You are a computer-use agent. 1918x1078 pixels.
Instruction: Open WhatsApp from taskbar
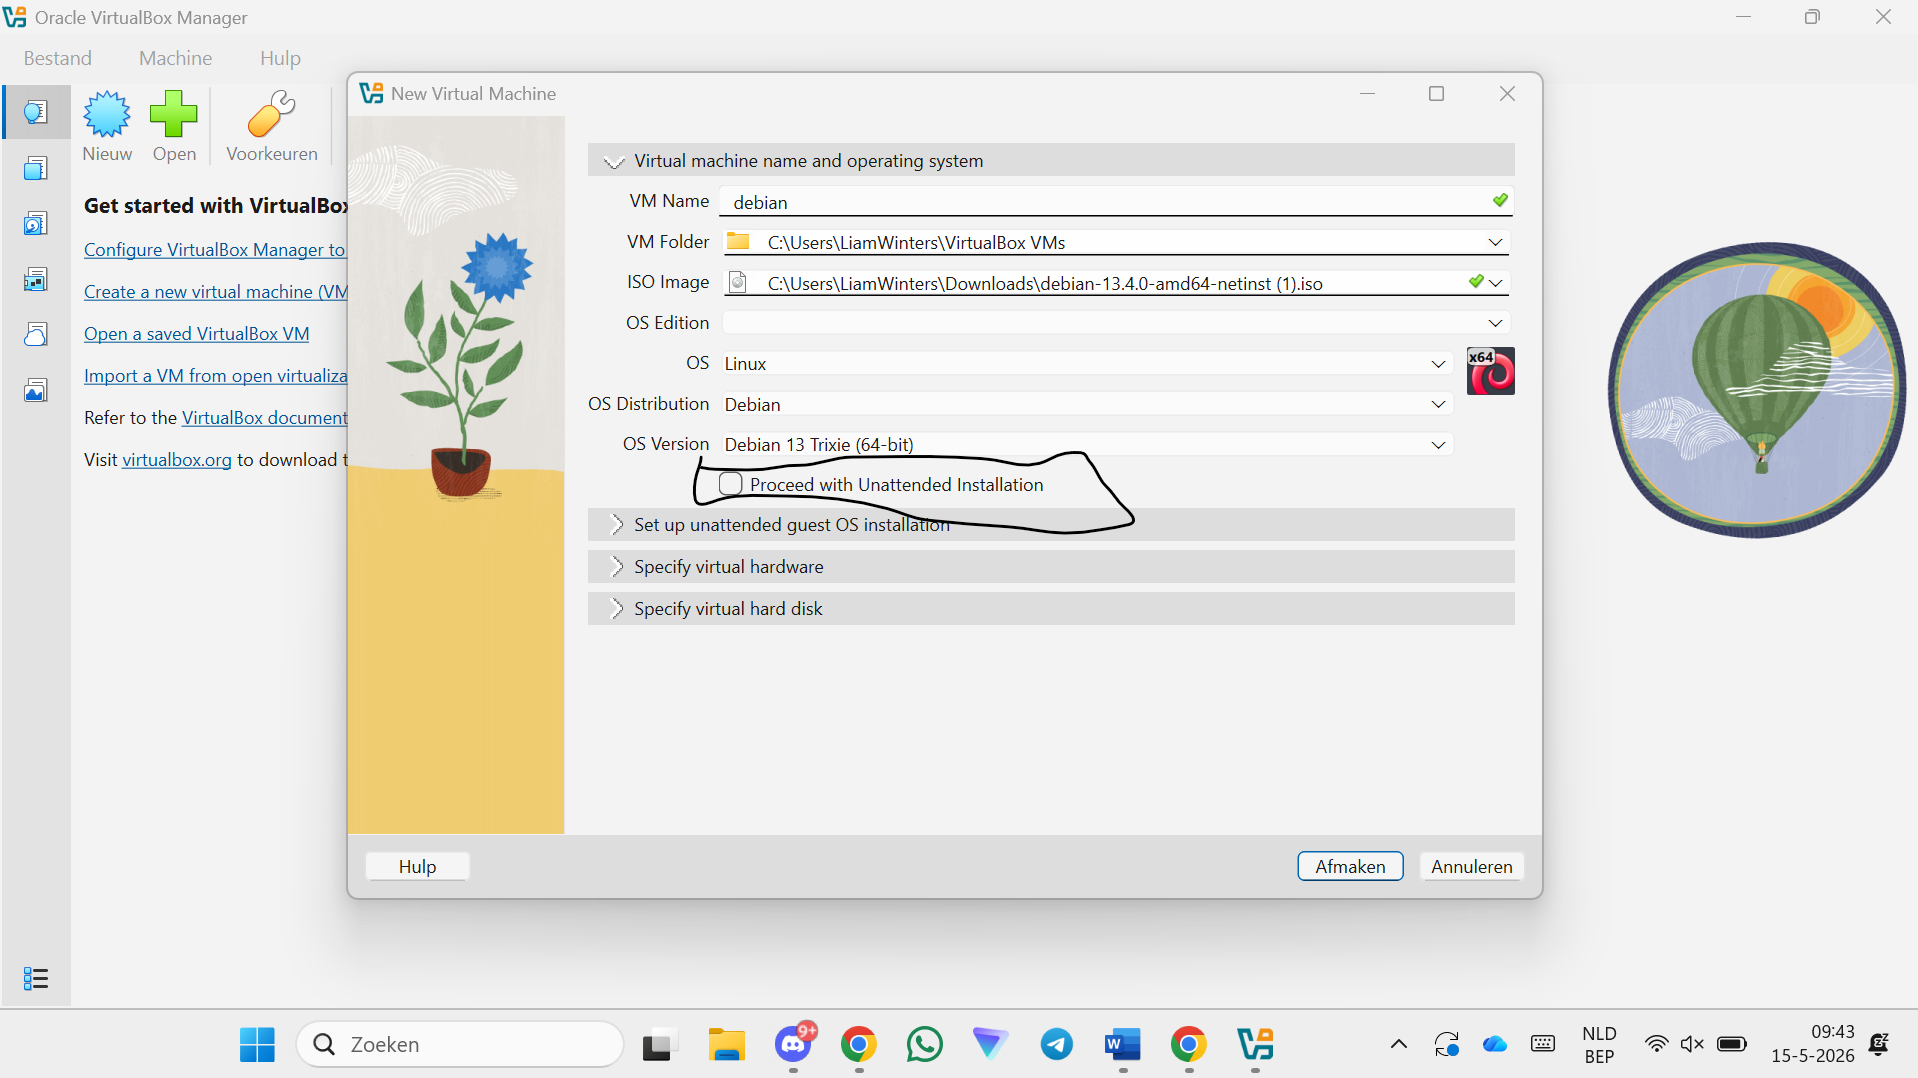coord(925,1044)
